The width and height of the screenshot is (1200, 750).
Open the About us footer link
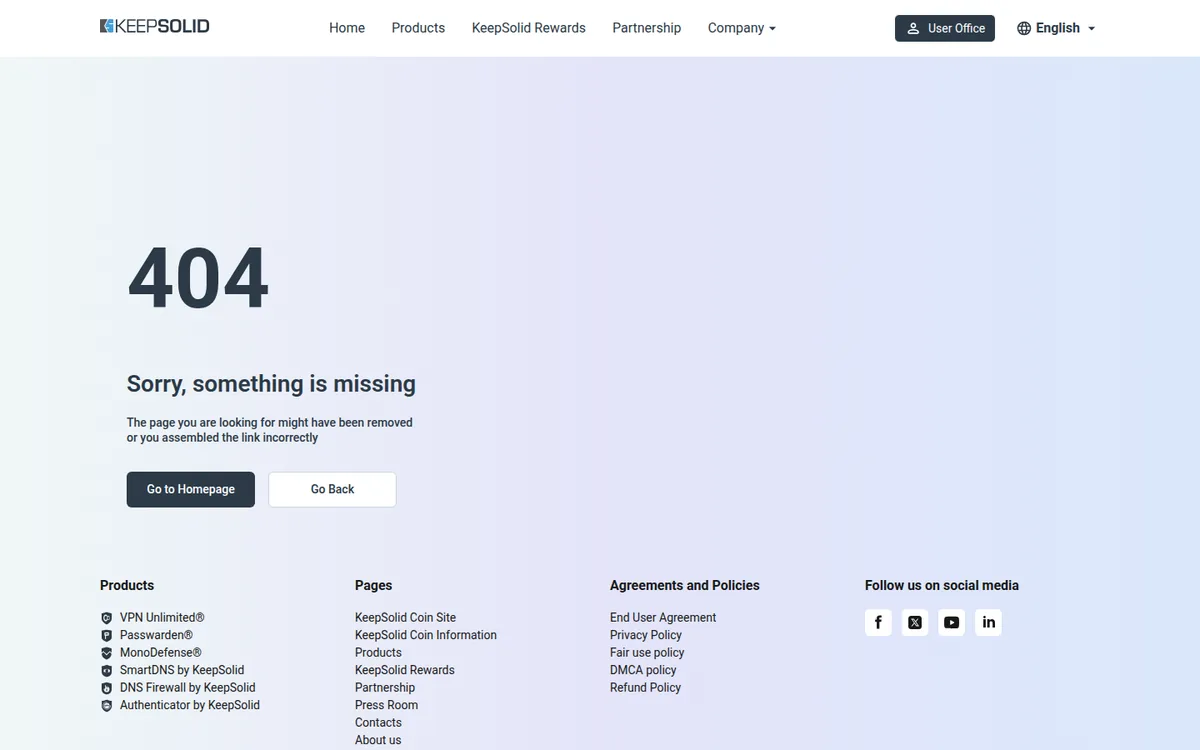click(378, 740)
